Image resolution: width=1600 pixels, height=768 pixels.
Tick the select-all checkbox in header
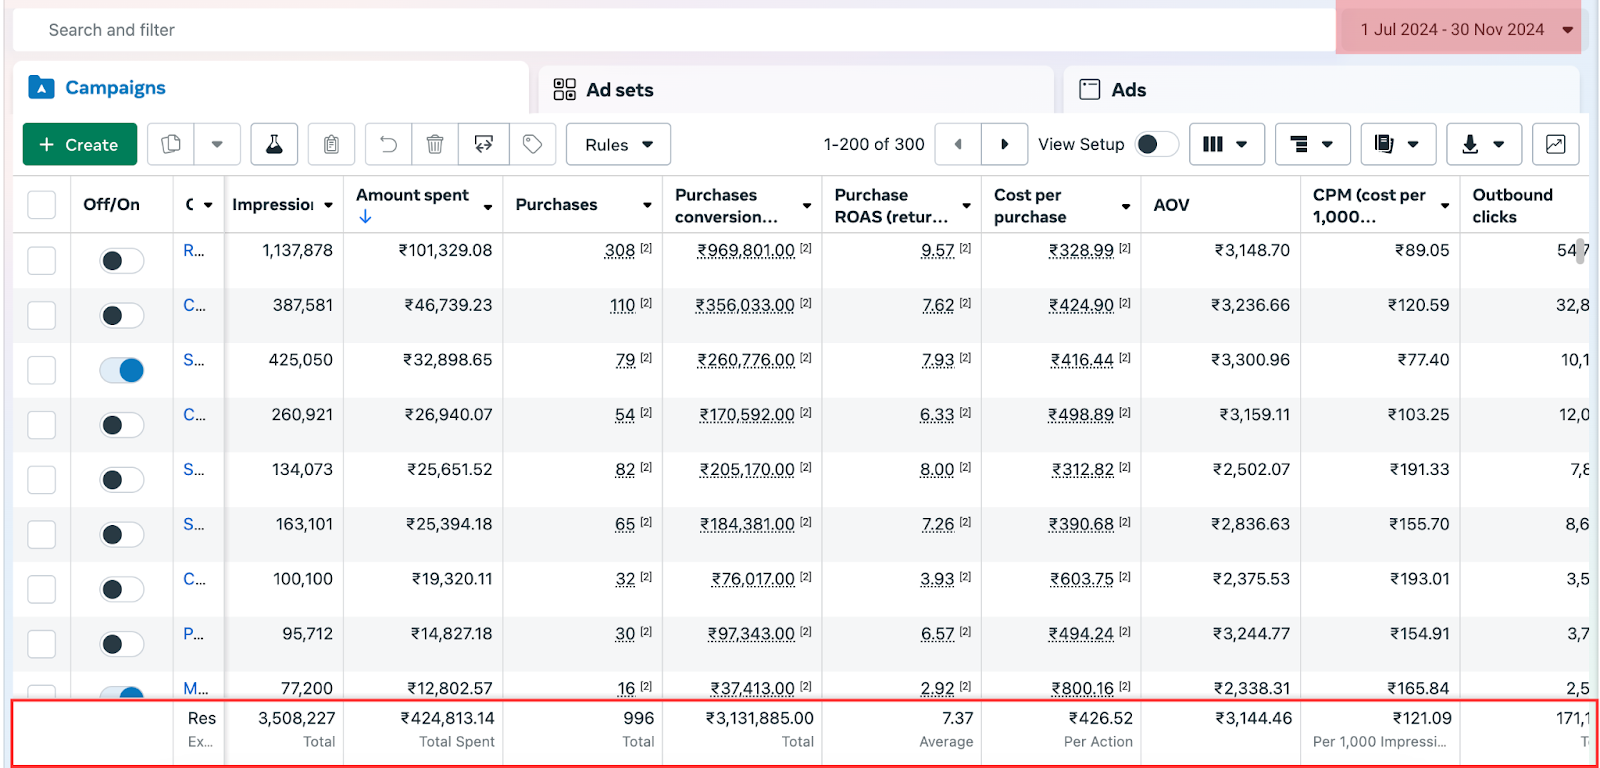point(41,205)
